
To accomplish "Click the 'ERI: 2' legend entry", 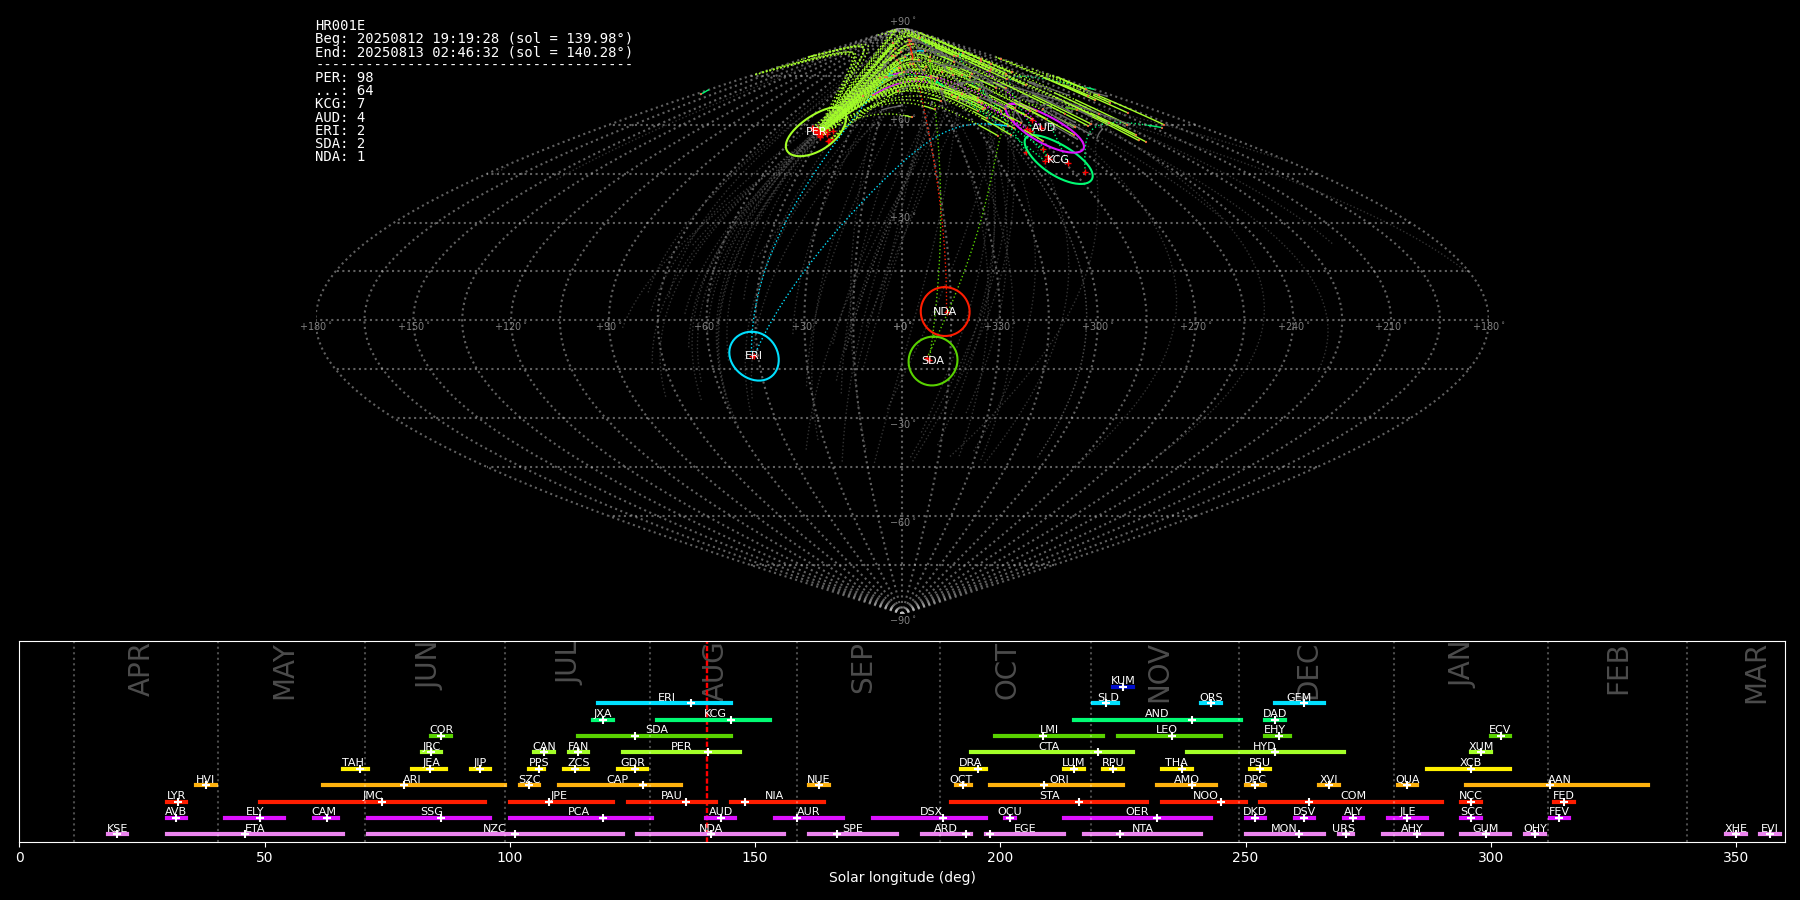I will click(340, 130).
